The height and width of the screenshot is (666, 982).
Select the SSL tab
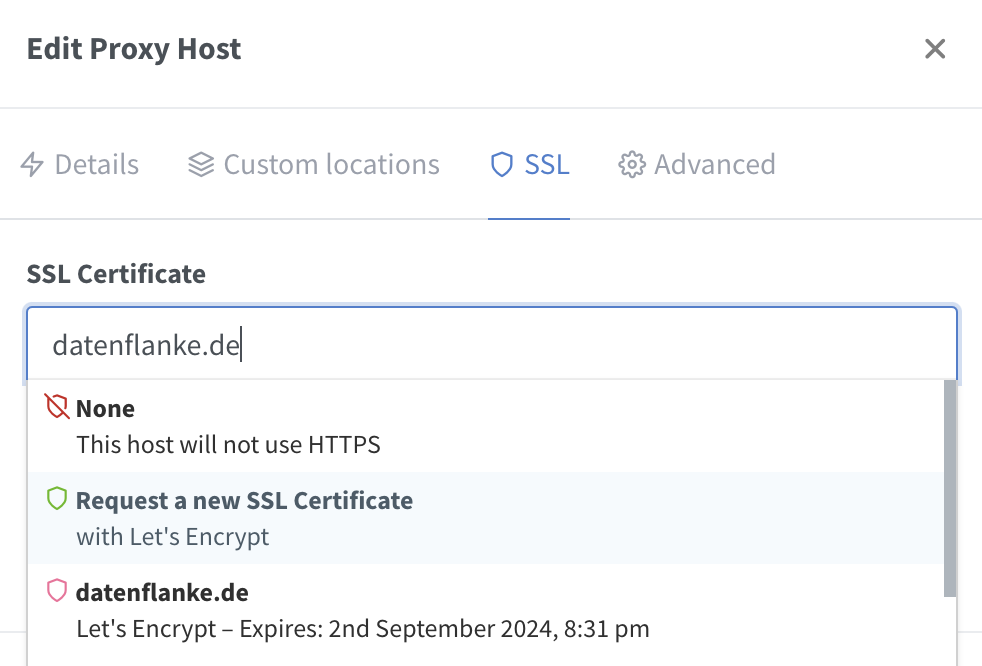pyautogui.click(x=529, y=165)
